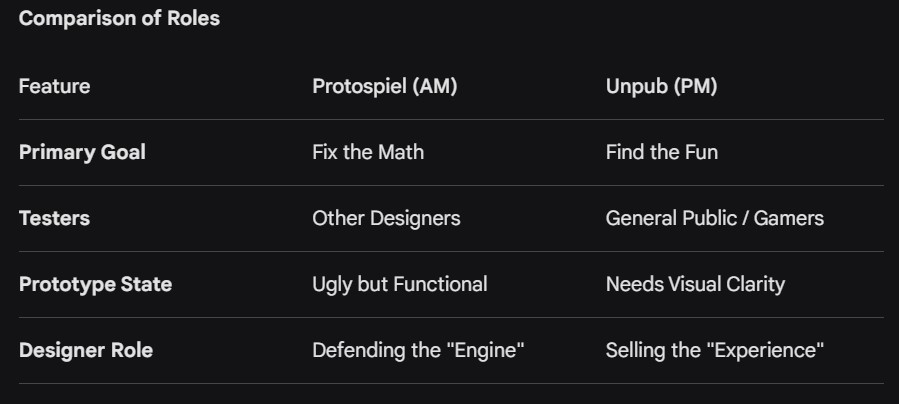
Task: Click the word 'Engine' in last row
Action: click(x=489, y=350)
